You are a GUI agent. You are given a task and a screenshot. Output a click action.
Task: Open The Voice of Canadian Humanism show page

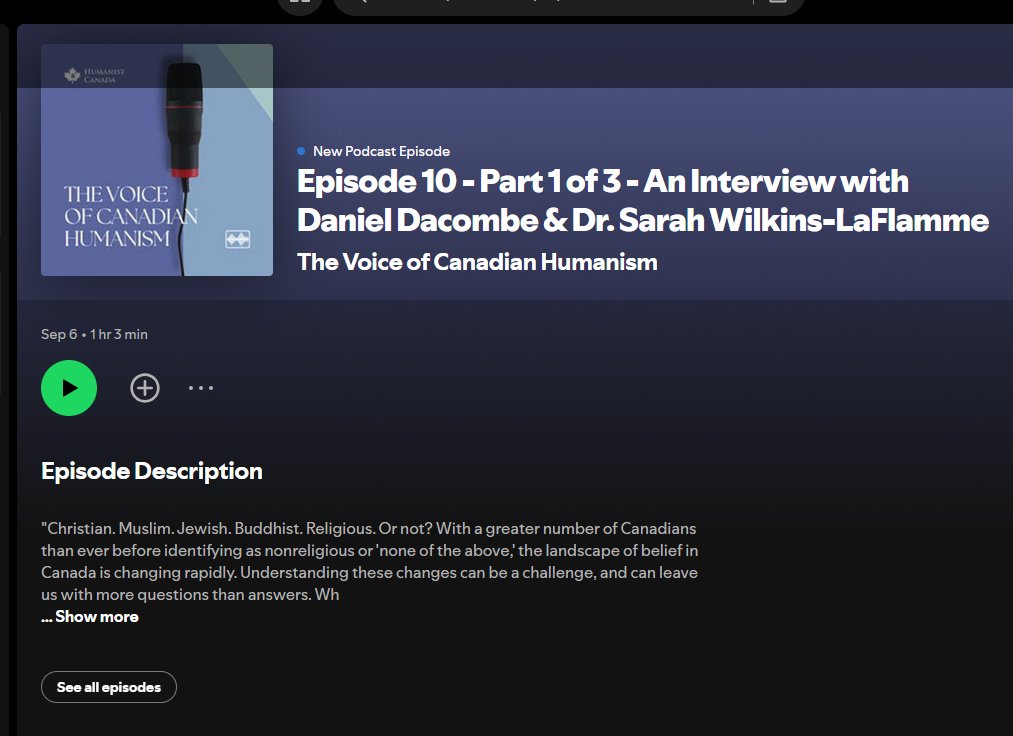tap(477, 262)
